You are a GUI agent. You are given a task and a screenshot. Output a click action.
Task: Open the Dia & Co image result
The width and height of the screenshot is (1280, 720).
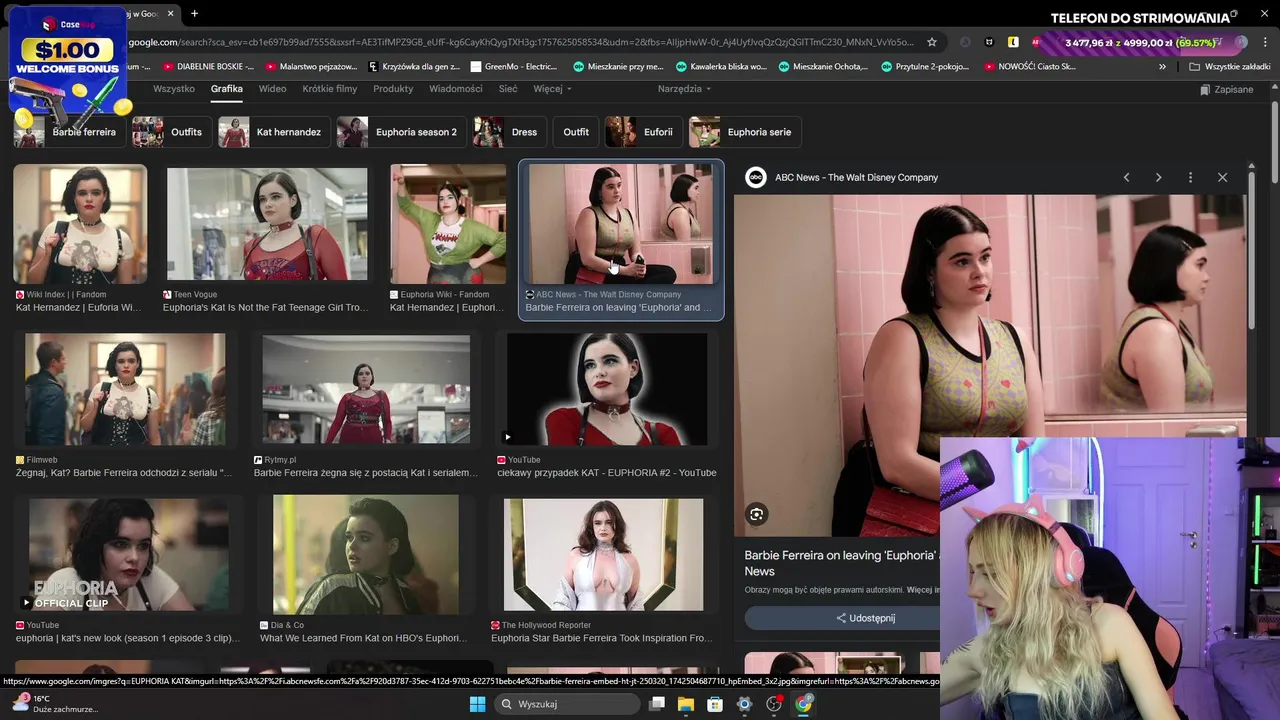[365, 555]
